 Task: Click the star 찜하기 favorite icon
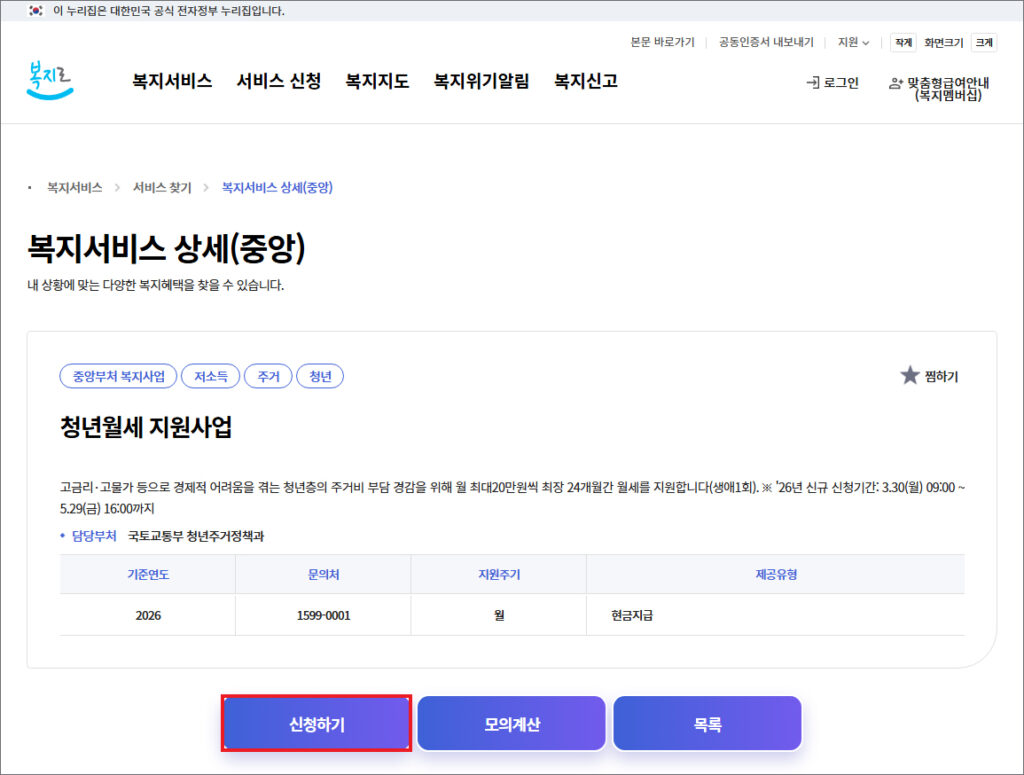[909, 376]
